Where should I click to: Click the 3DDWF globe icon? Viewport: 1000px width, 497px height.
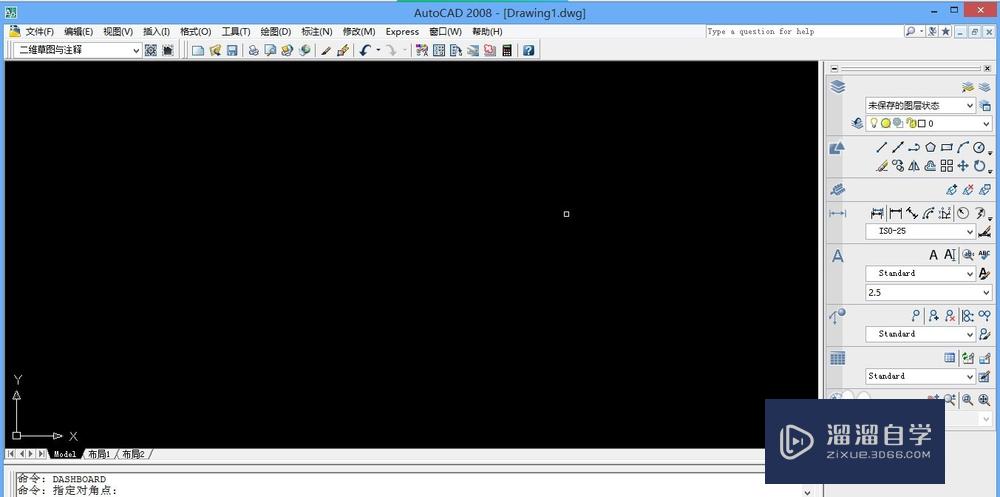pyautogui.click(x=304, y=50)
